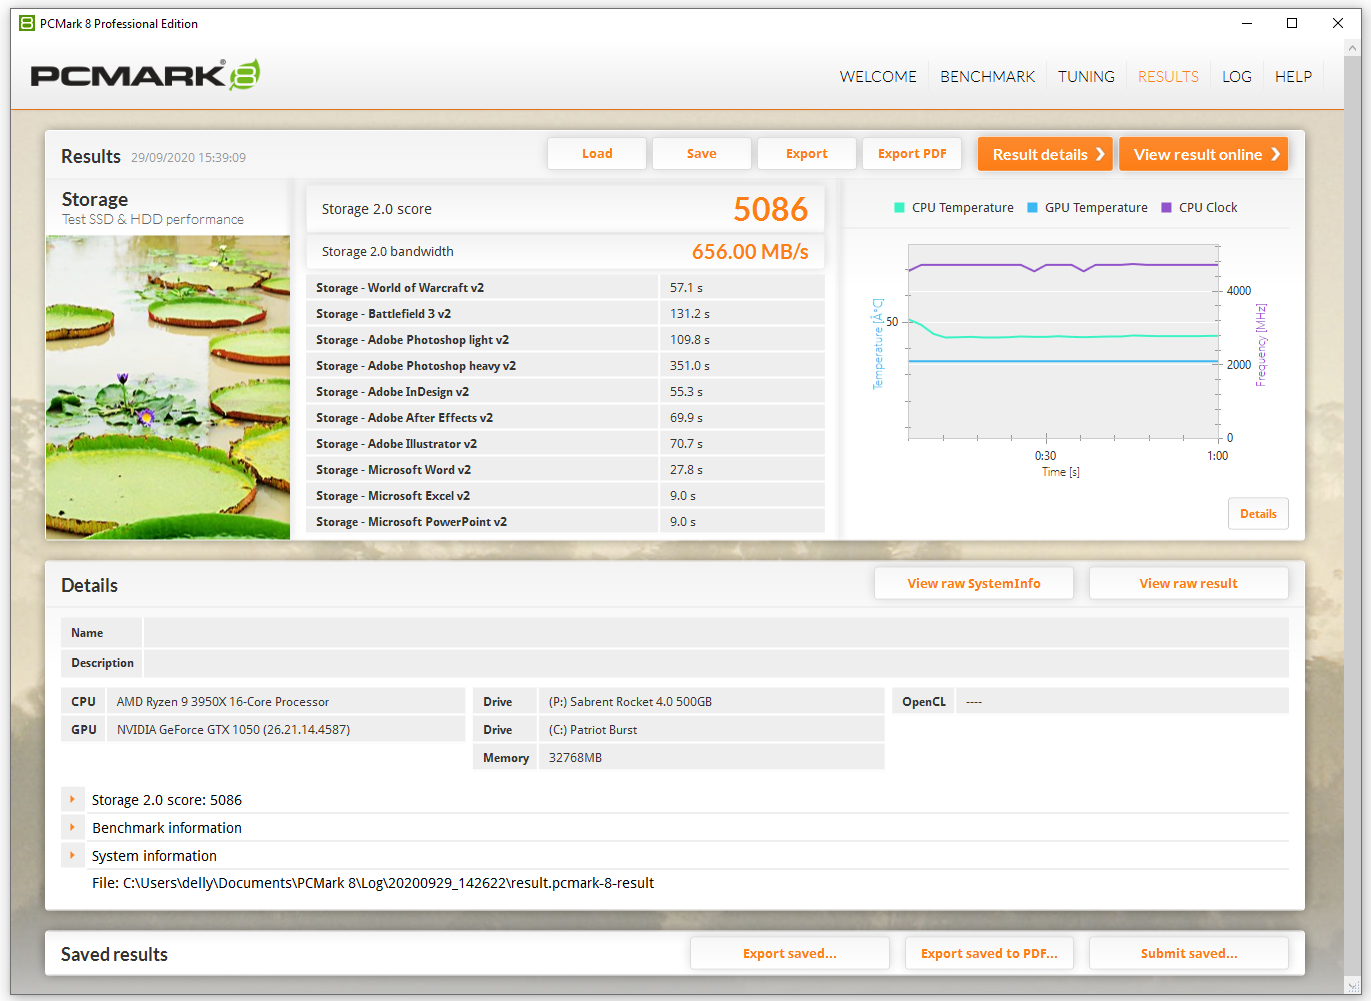Select the Battlefield 3 v2 row

pos(565,314)
